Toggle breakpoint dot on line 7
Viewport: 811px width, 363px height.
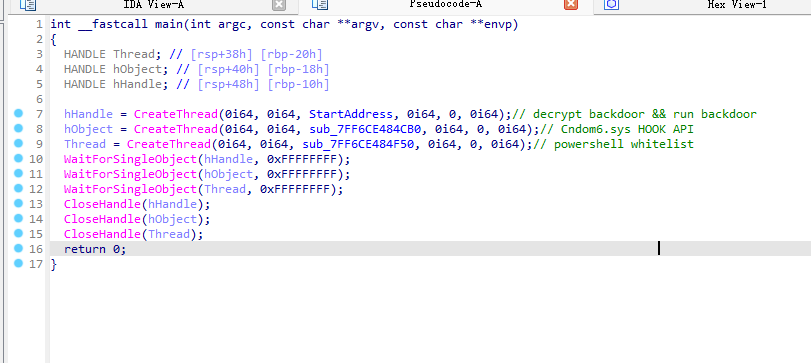tap(19, 113)
